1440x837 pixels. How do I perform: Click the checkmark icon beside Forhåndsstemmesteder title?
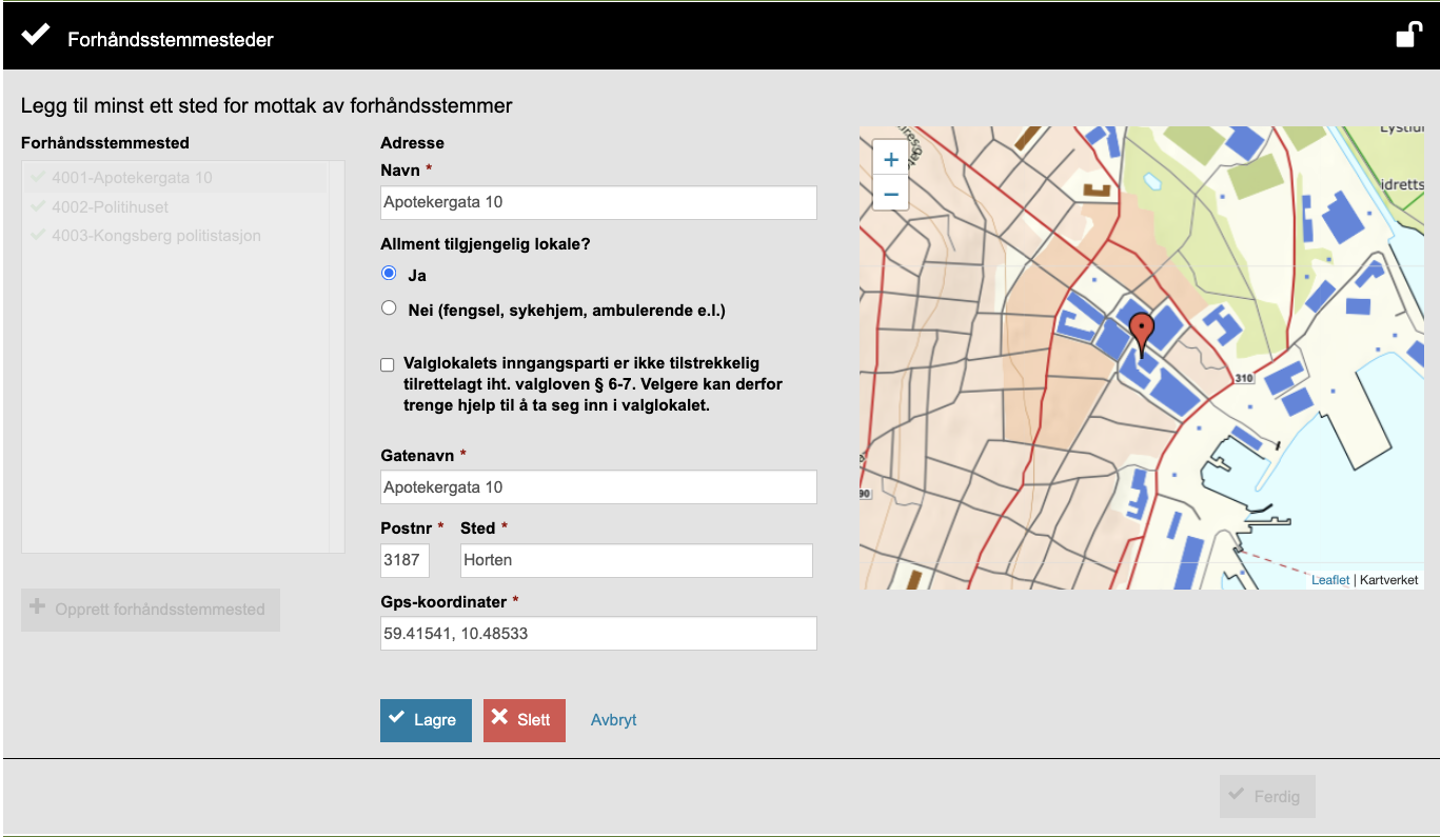[x=35, y=37]
